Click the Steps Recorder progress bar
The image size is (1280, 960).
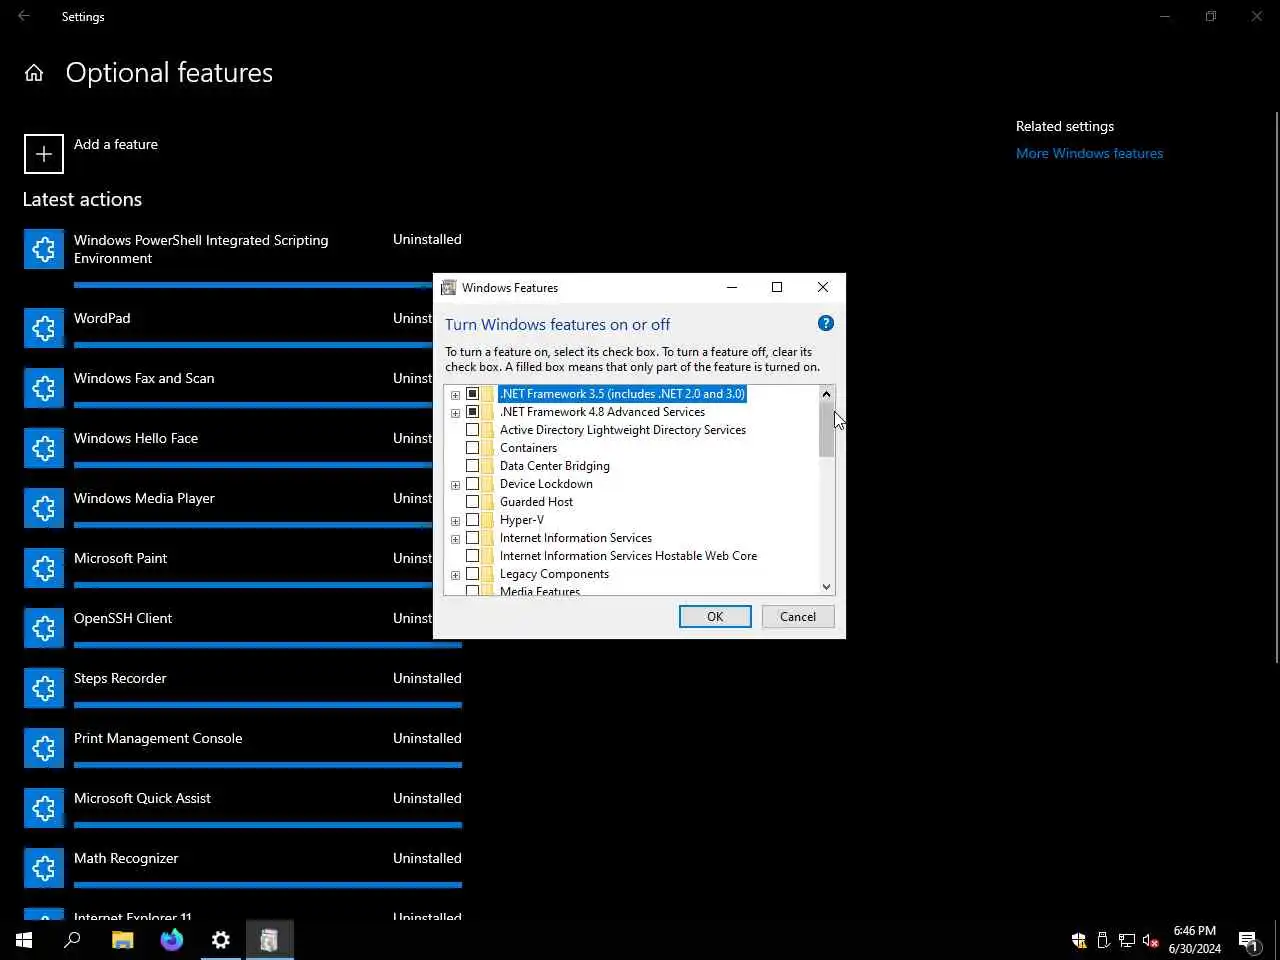coord(268,705)
